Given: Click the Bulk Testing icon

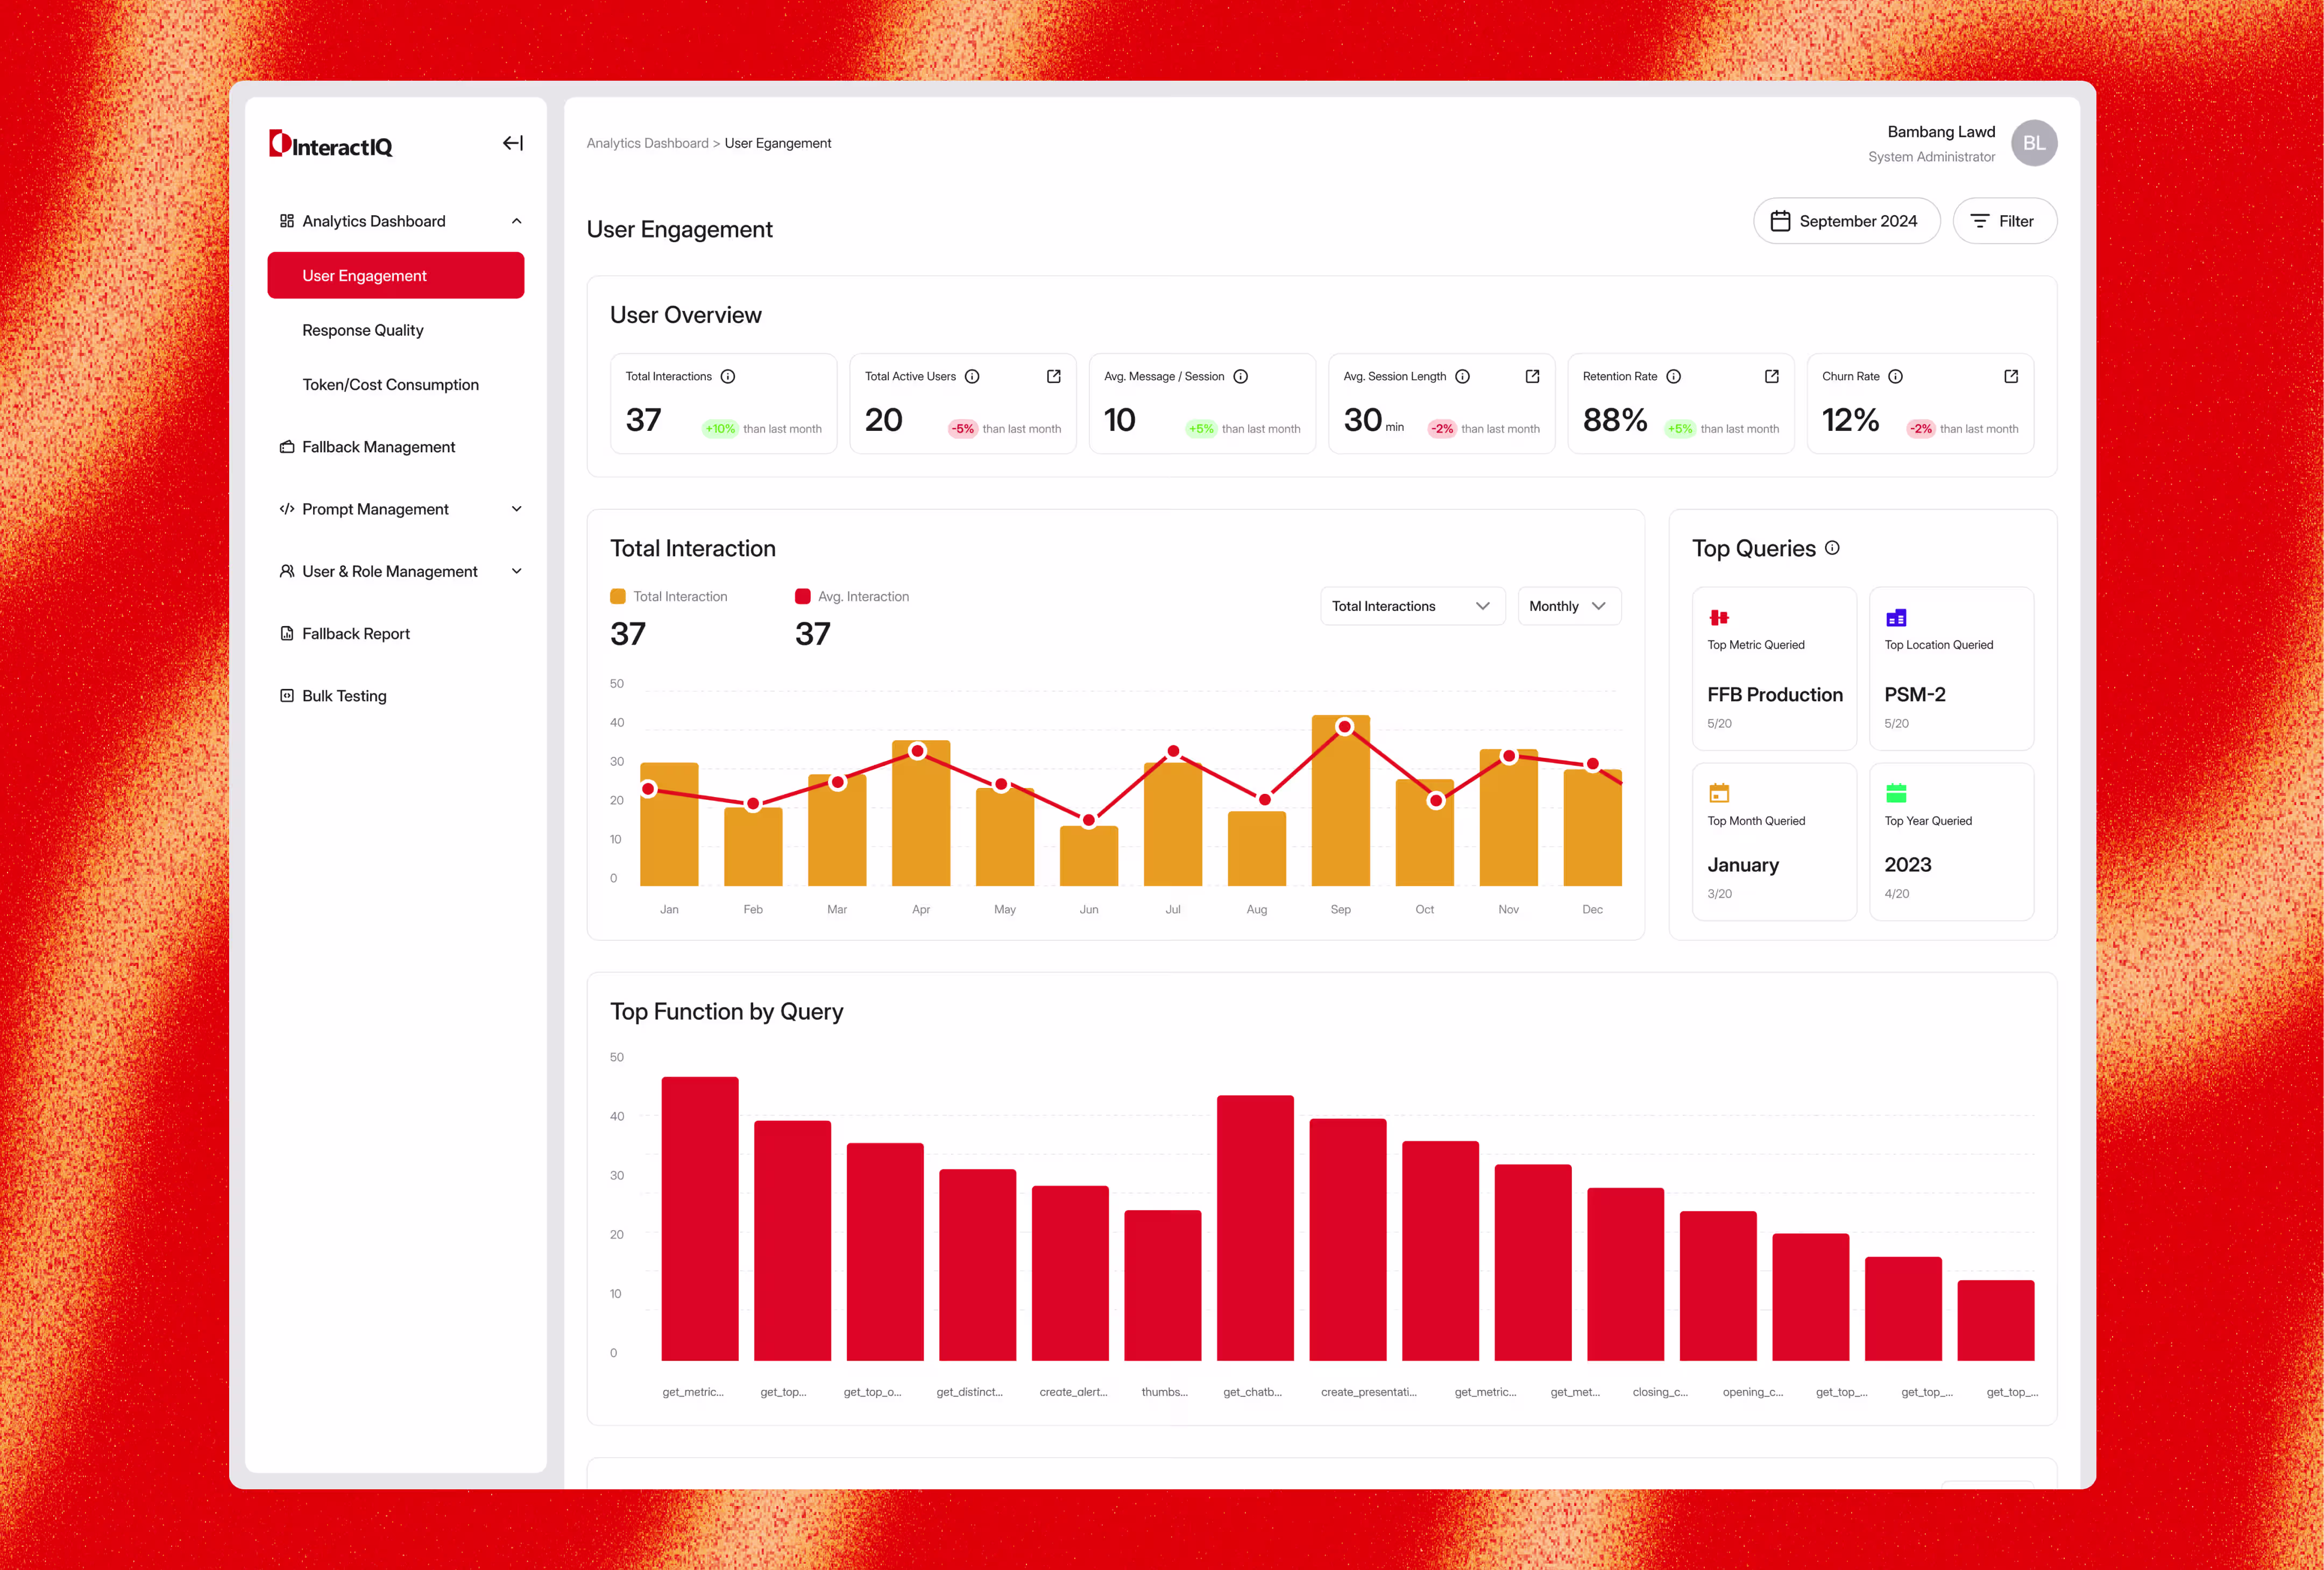Looking at the screenshot, I should 287,695.
